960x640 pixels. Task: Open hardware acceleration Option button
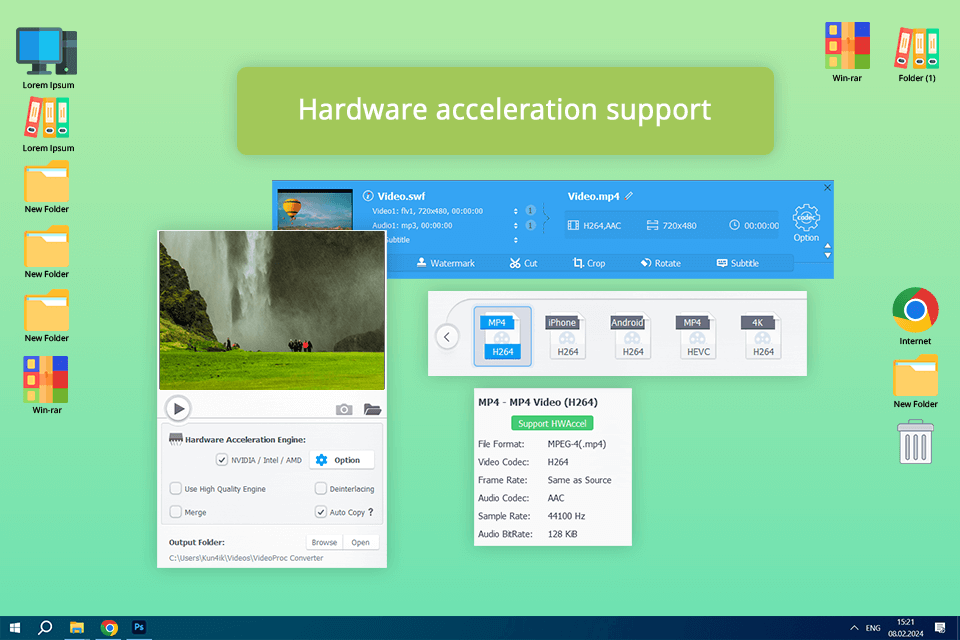pos(342,460)
